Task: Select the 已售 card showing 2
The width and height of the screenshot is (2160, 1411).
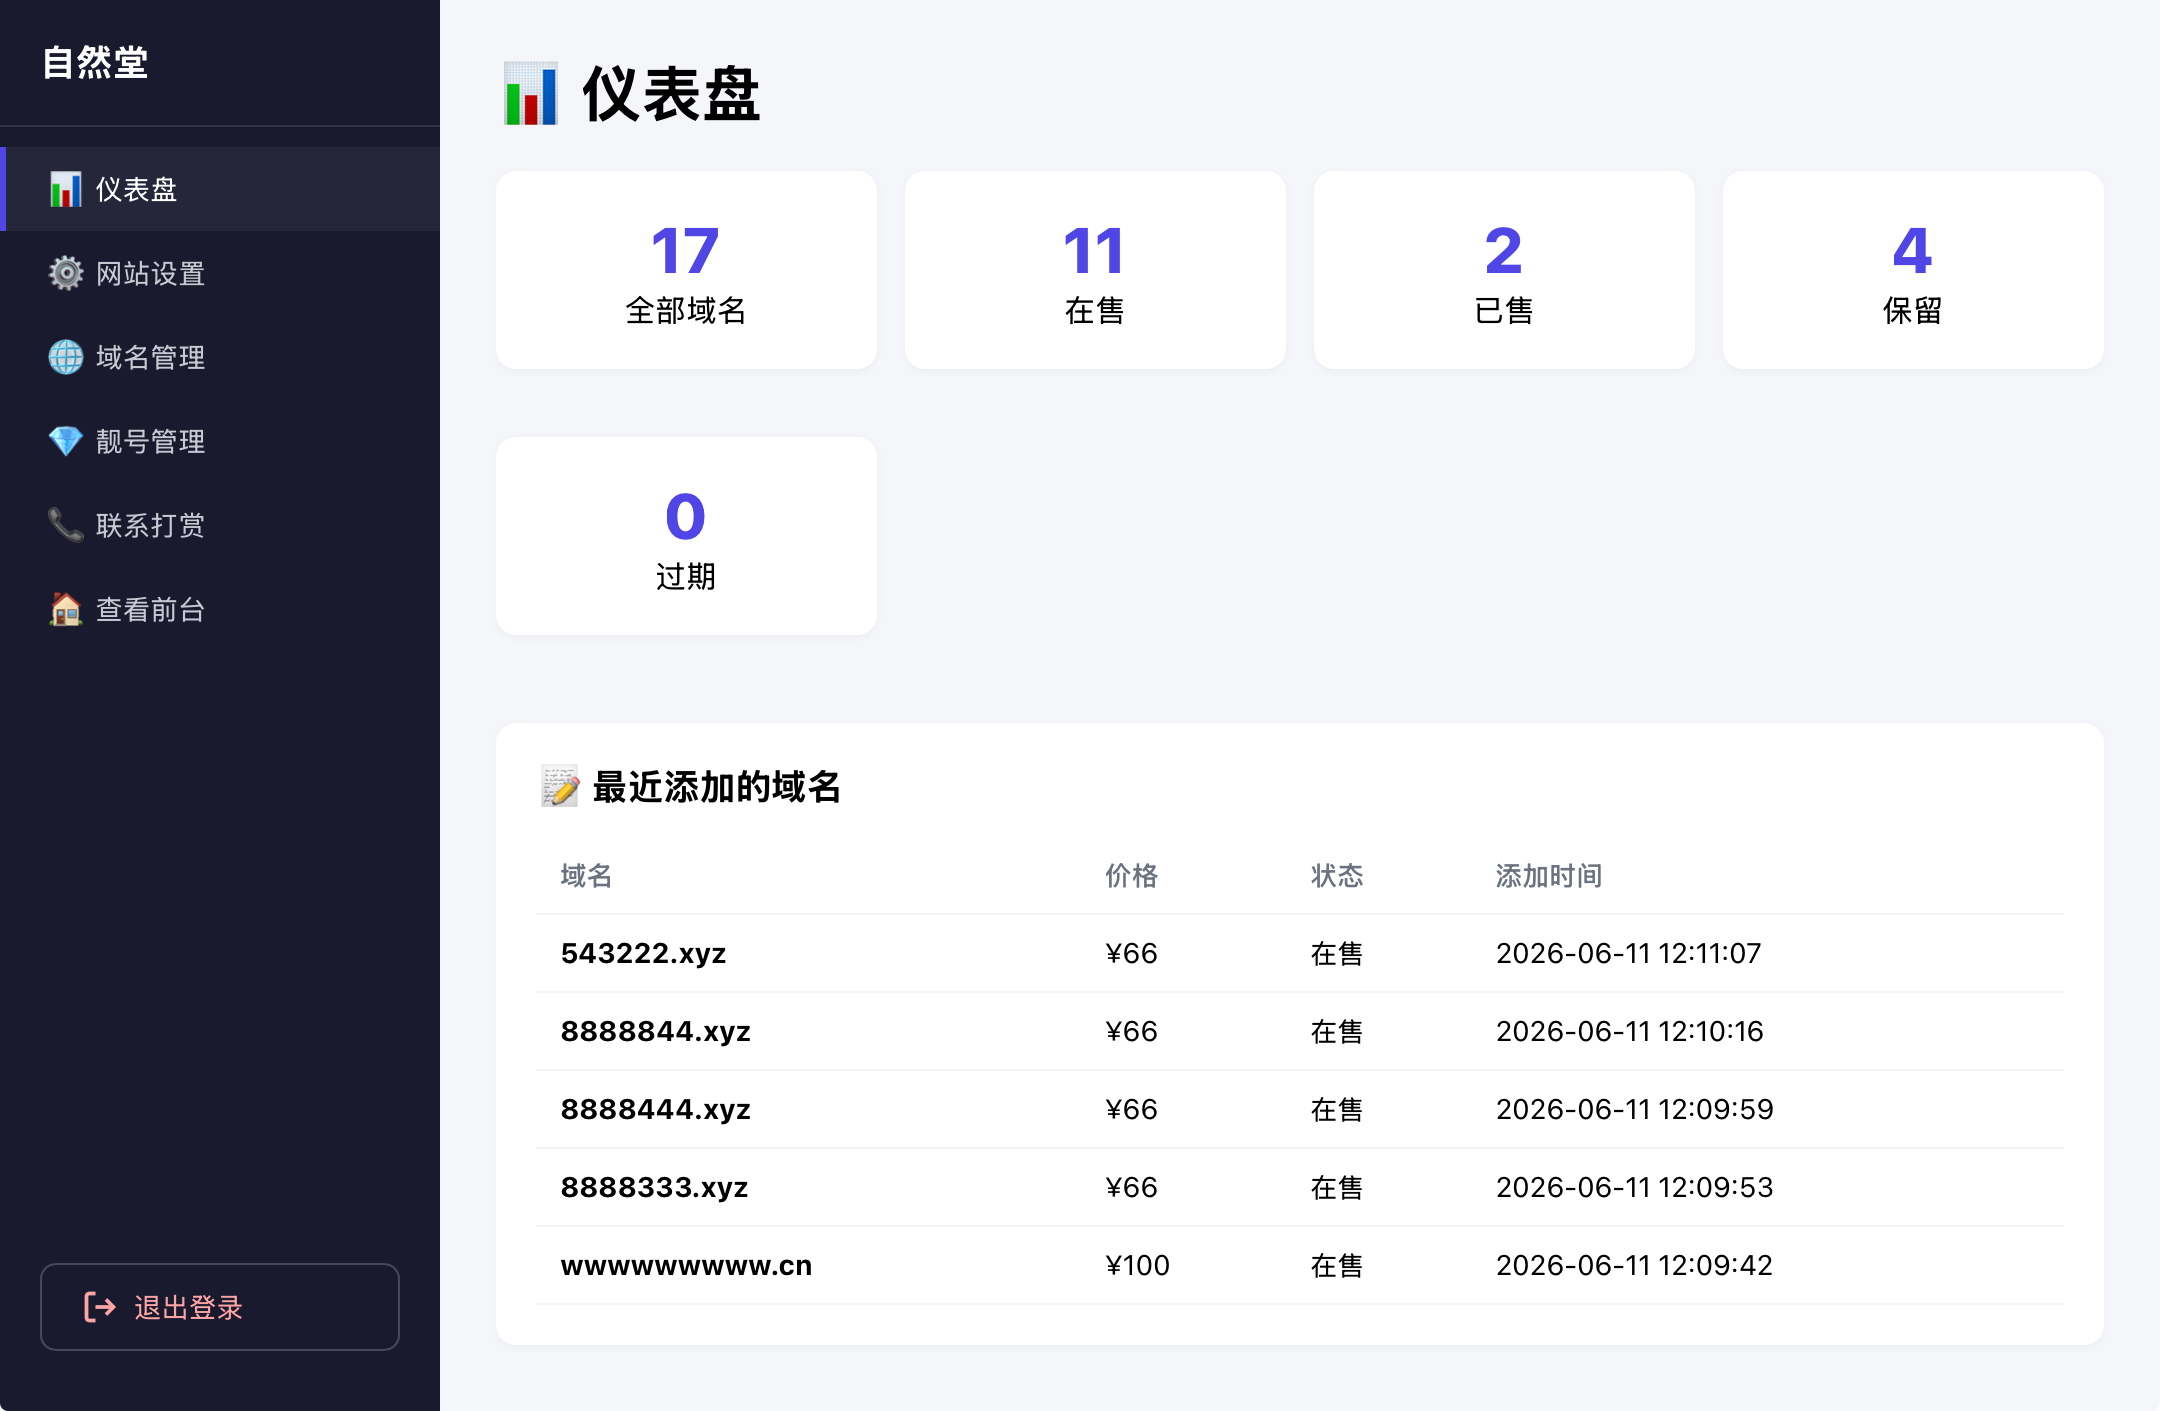Action: (x=1504, y=270)
